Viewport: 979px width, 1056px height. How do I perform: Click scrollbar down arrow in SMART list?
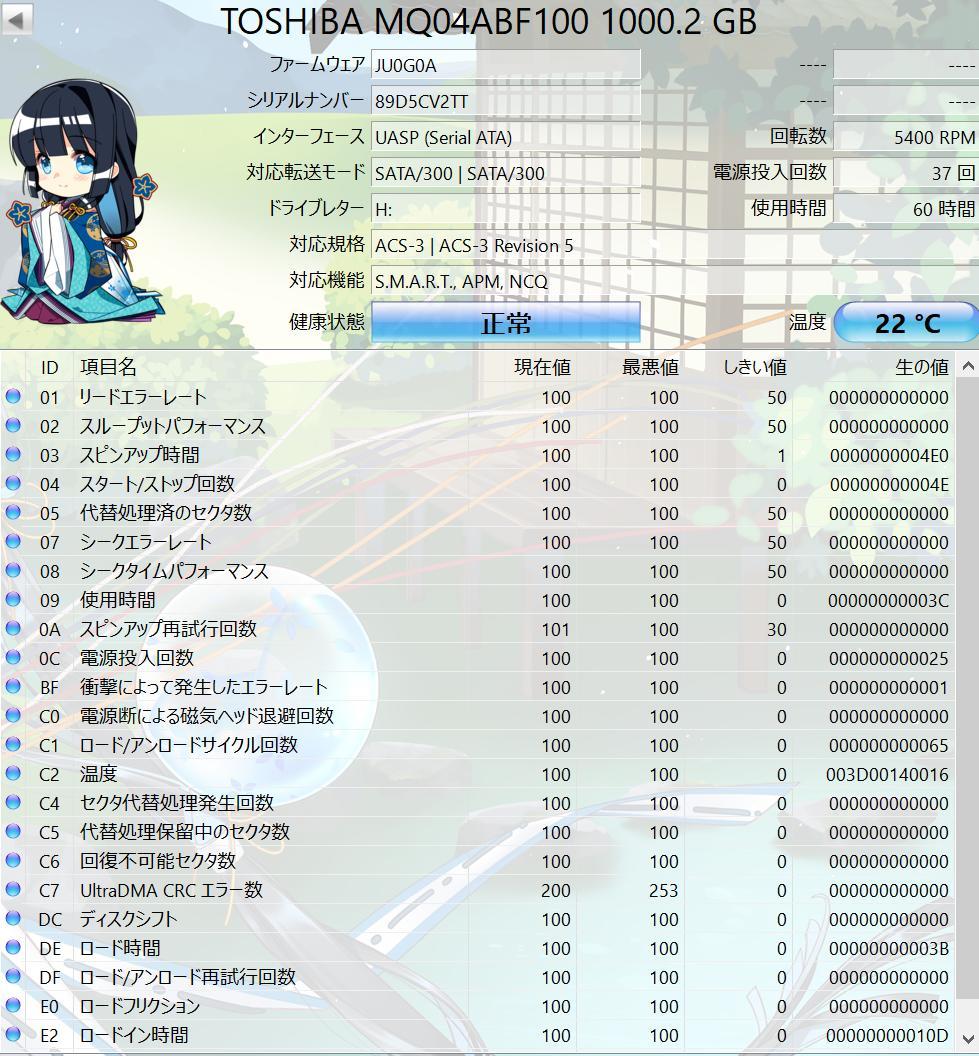coord(968,1038)
